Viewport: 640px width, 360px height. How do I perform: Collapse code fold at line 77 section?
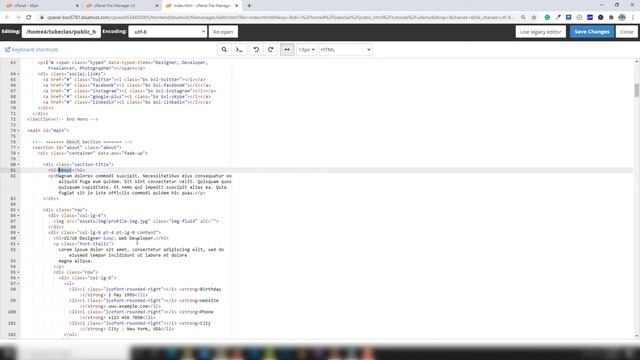coord(18,147)
